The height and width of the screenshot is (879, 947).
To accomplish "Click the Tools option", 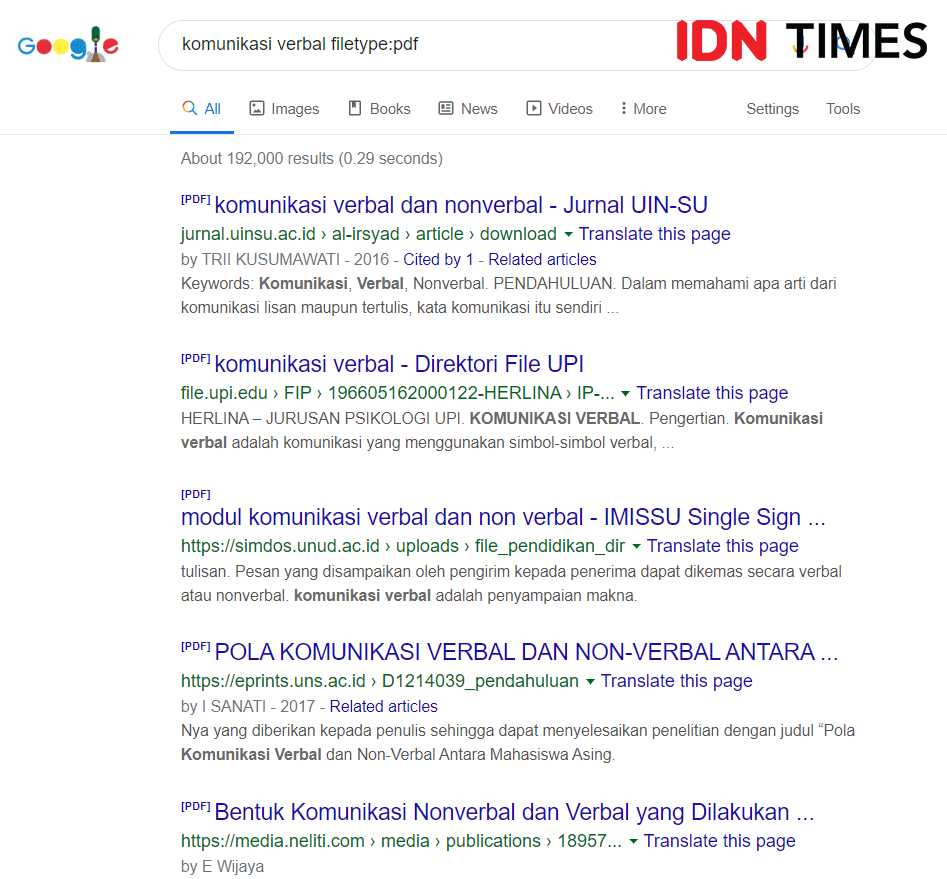I will pyautogui.click(x=843, y=108).
